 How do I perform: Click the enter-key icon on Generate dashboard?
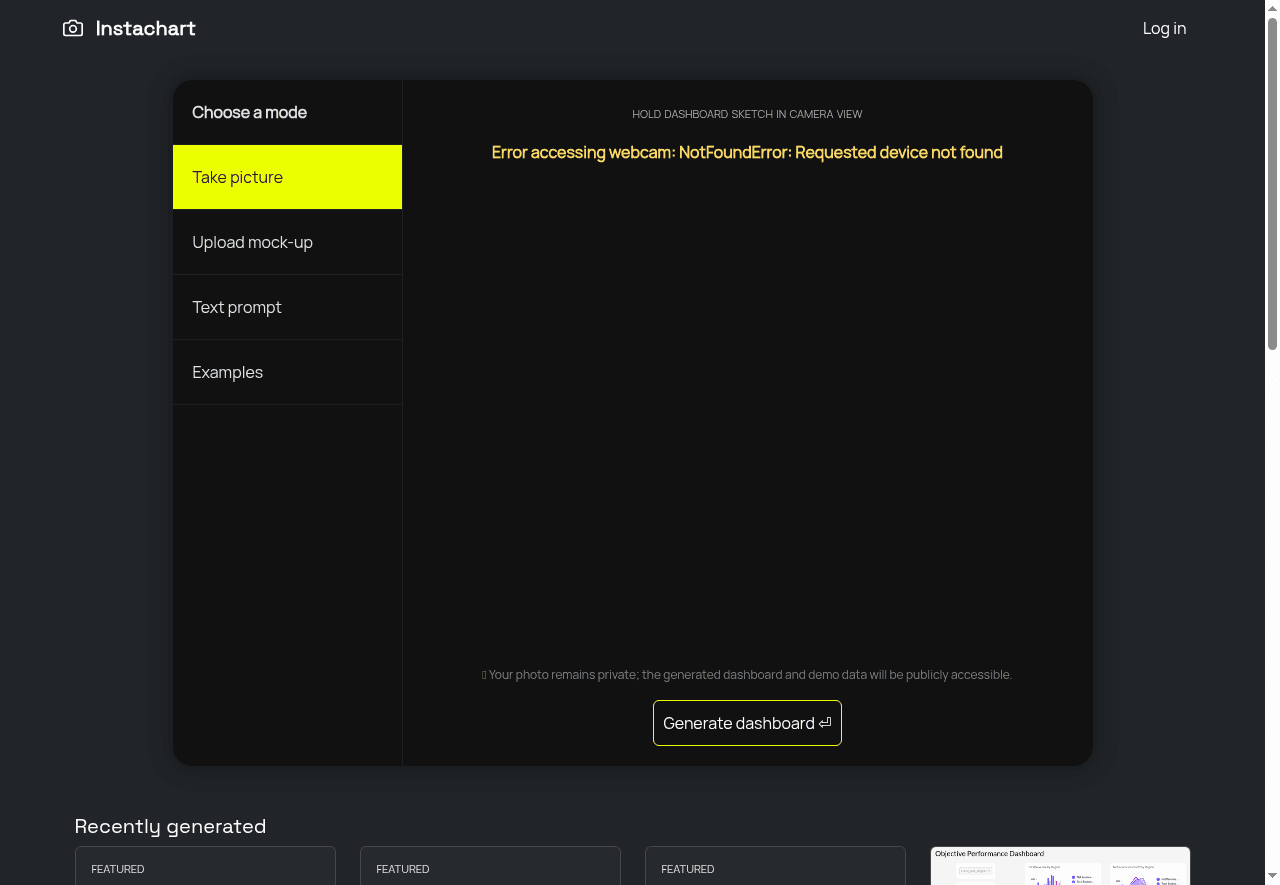tap(825, 723)
